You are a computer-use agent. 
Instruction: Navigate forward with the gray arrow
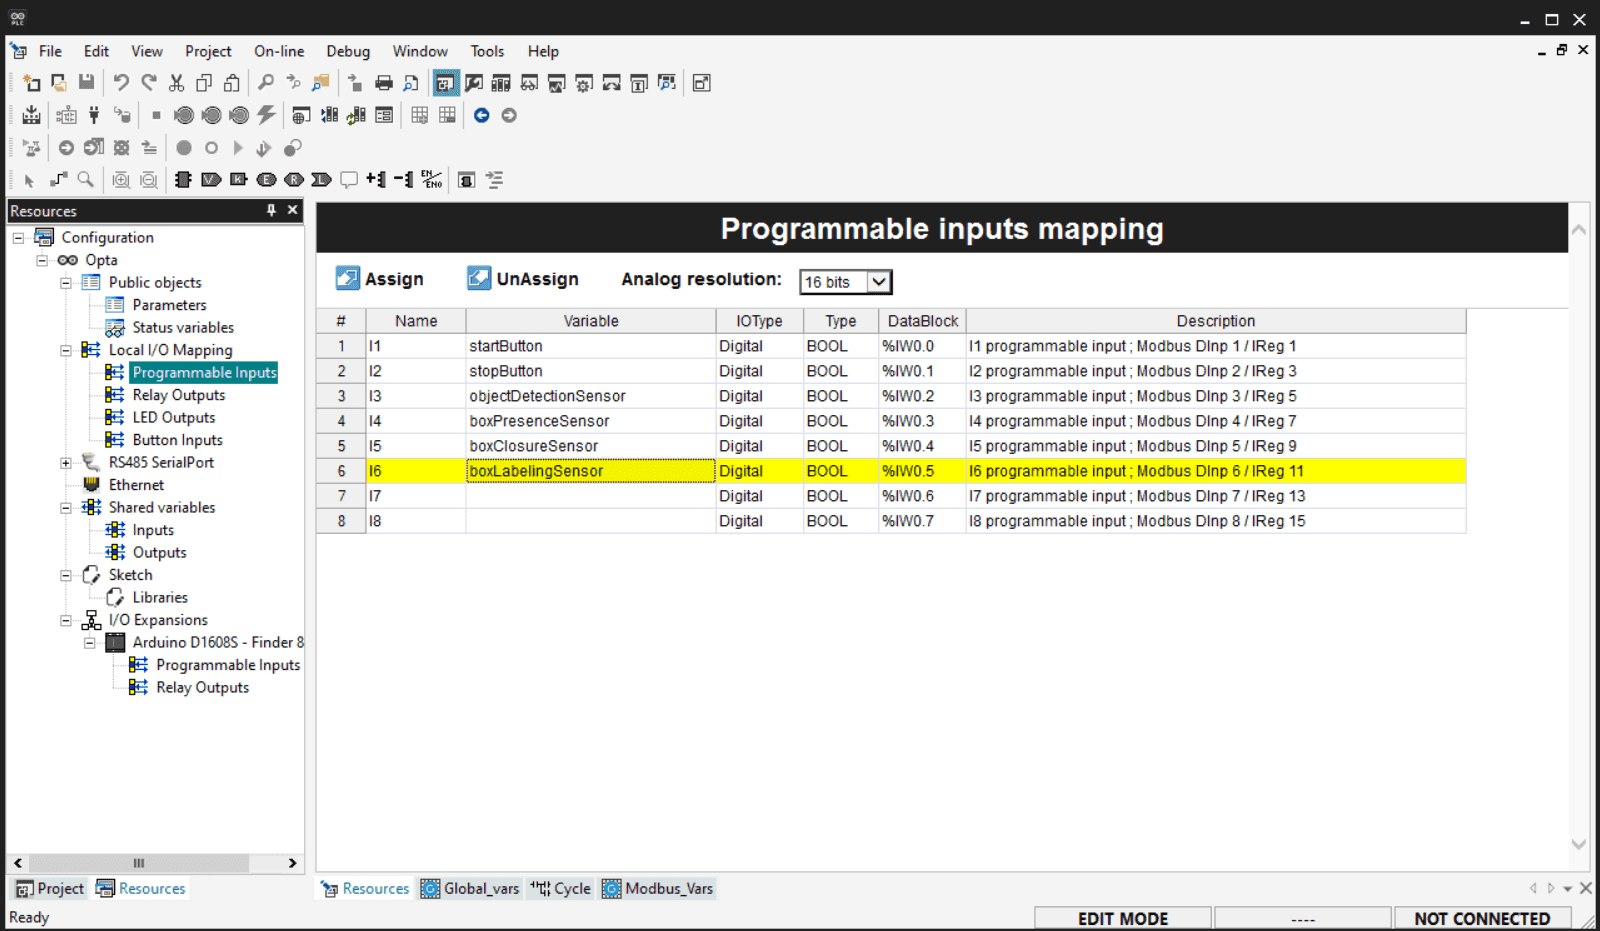pos(509,115)
